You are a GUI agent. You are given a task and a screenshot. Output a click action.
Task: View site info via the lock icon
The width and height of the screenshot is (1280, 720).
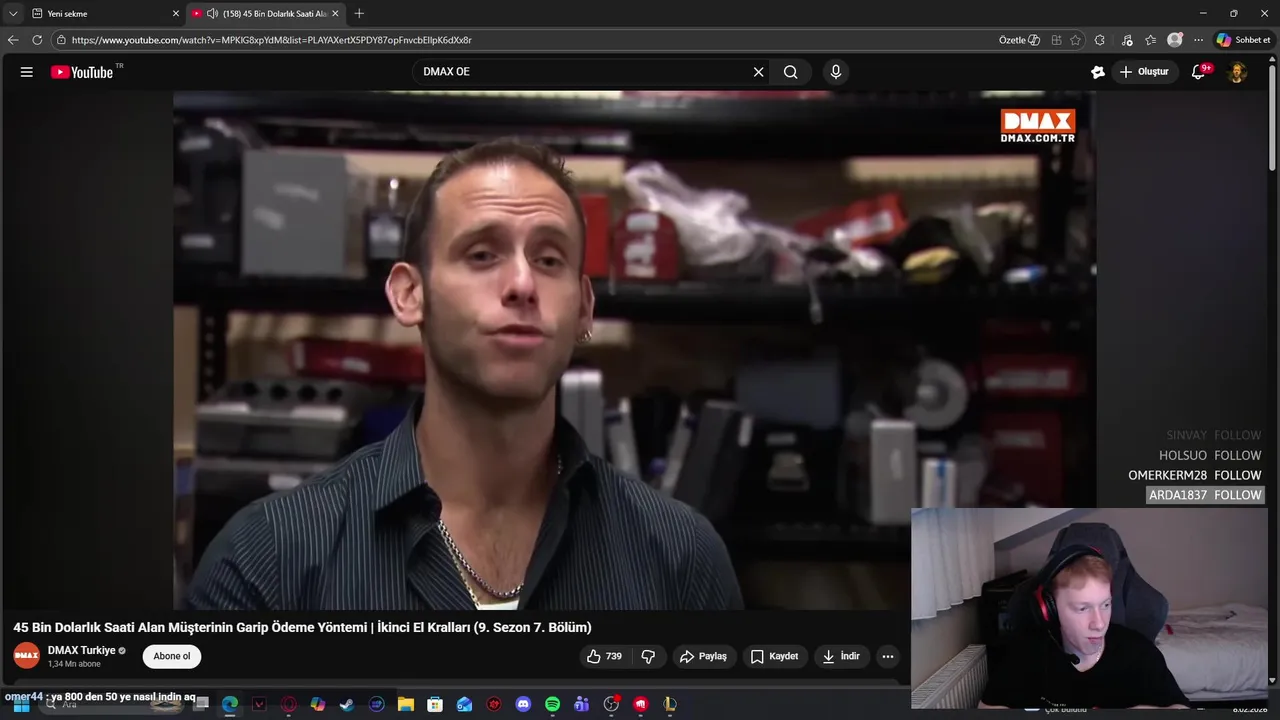(61, 40)
